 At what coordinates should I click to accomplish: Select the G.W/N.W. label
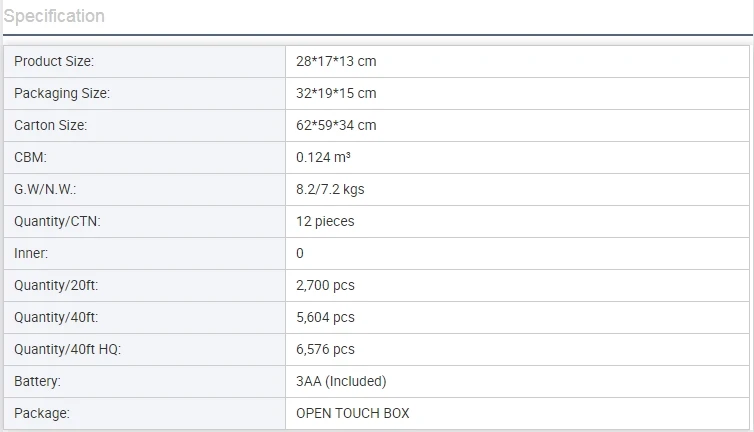click(x=45, y=189)
